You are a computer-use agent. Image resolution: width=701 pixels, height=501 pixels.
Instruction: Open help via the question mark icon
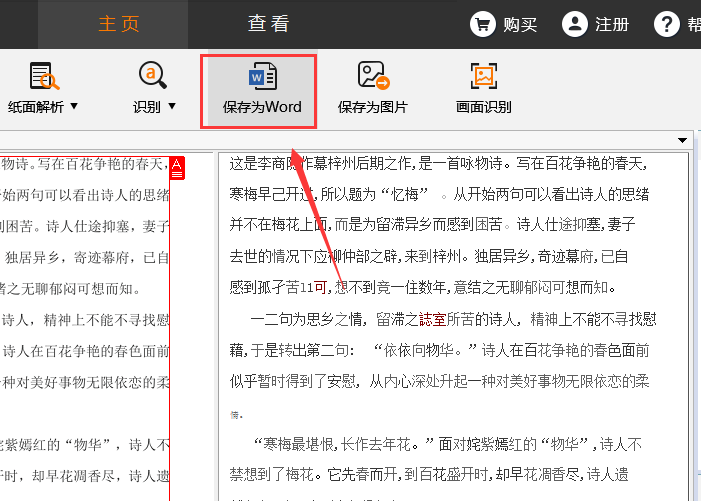(666, 24)
